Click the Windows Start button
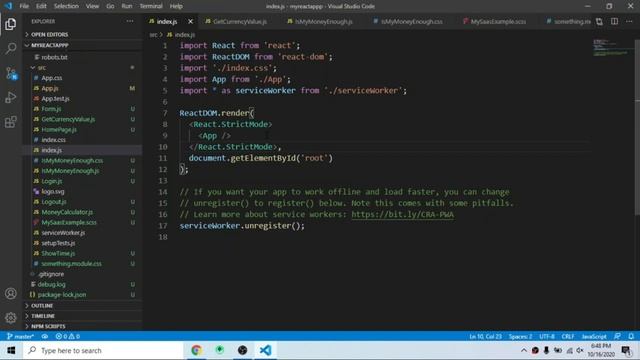Viewport: 640px width, 360px height. (11, 350)
